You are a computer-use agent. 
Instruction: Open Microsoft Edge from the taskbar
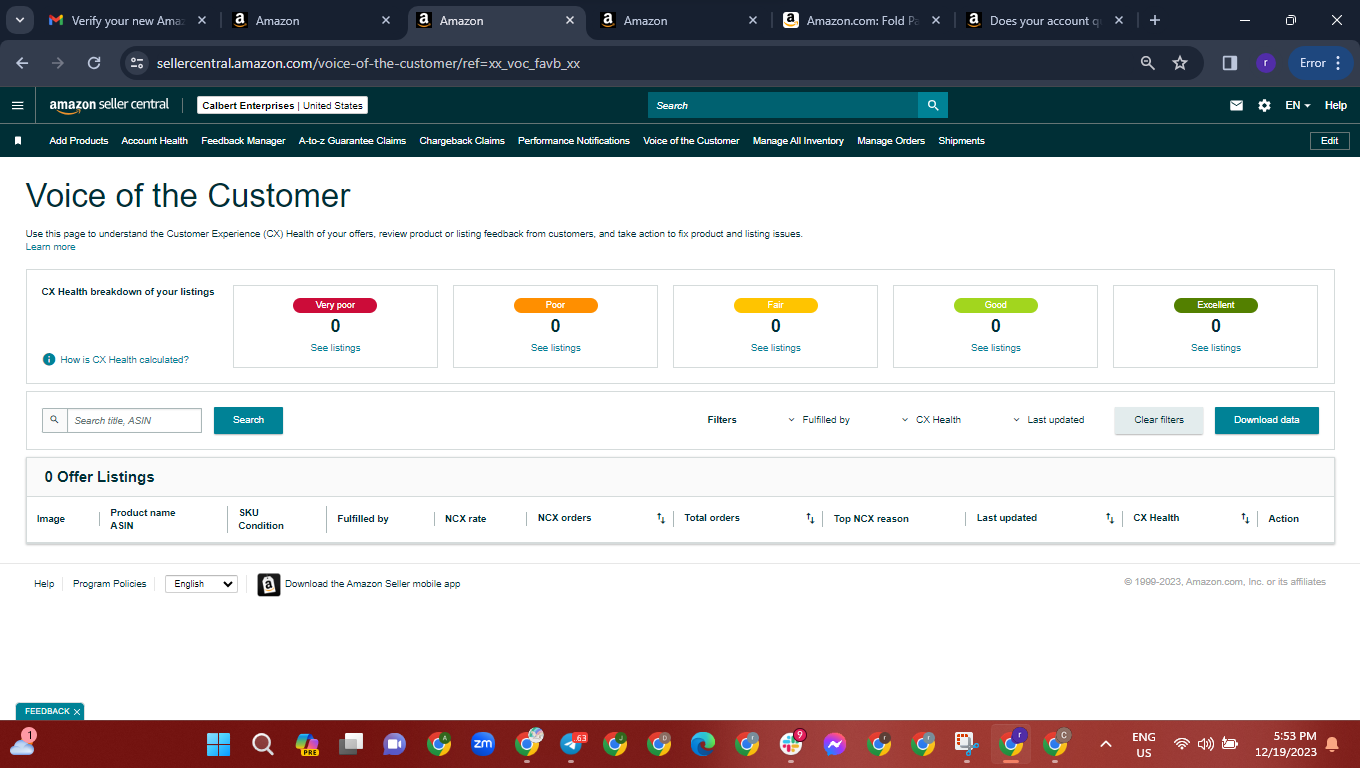coord(703,744)
